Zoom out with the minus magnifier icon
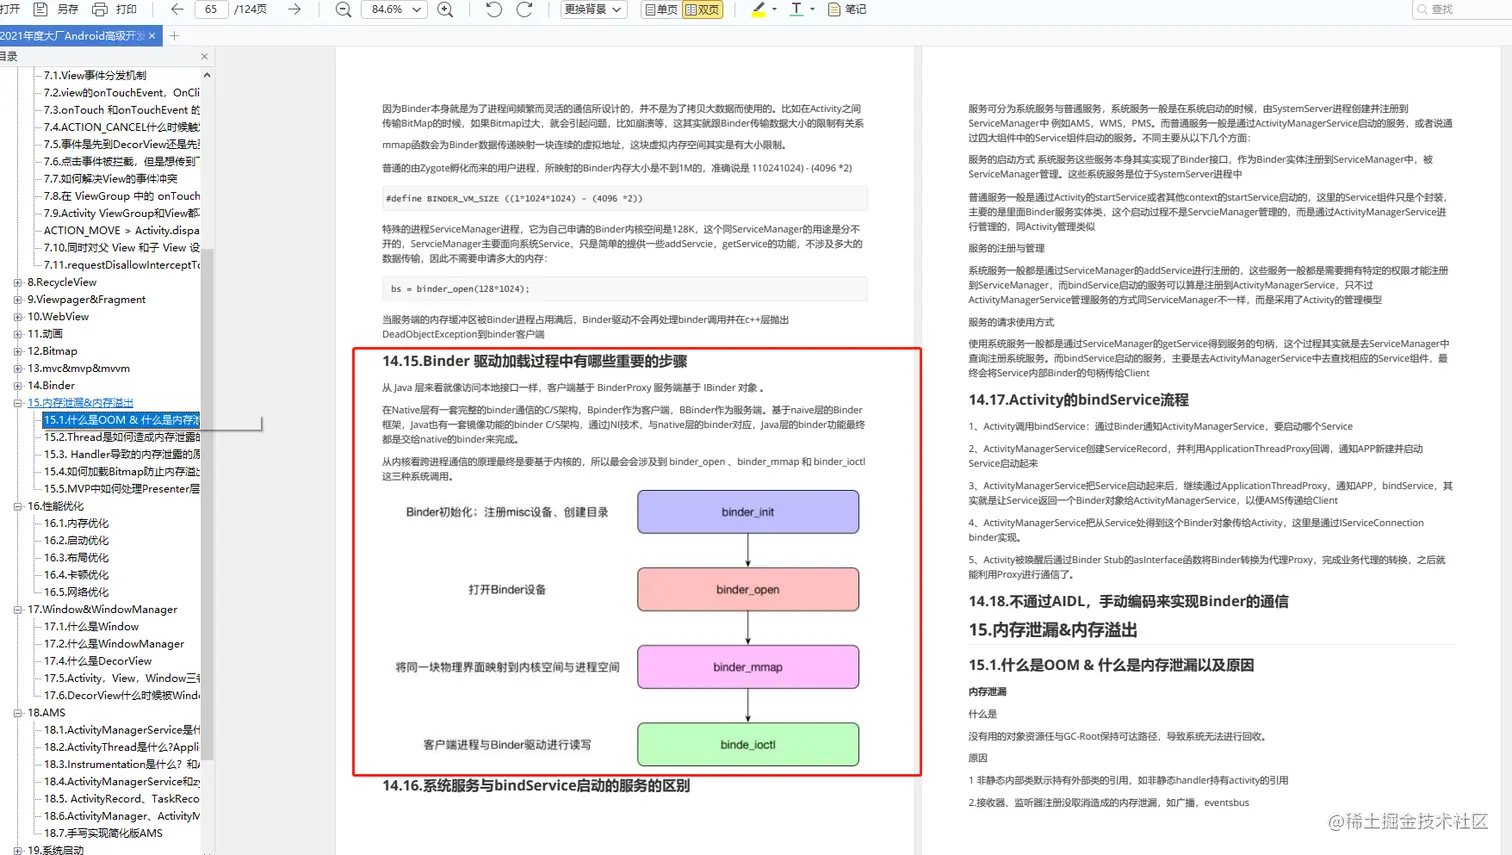 click(x=343, y=9)
